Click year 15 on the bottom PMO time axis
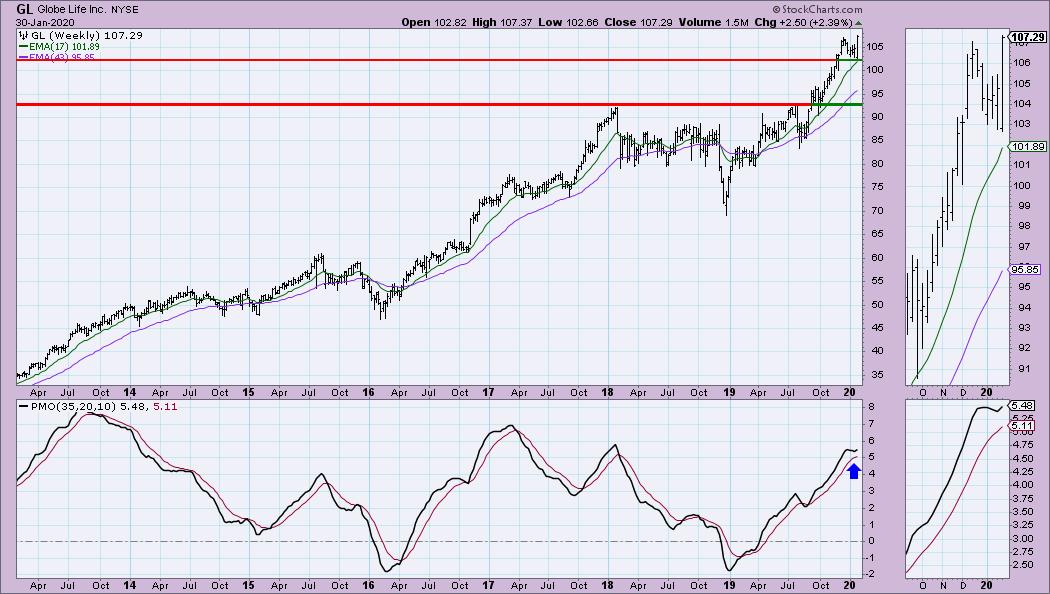The height and width of the screenshot is (594, 1050). pyautogui.click(x=248, y=585)
